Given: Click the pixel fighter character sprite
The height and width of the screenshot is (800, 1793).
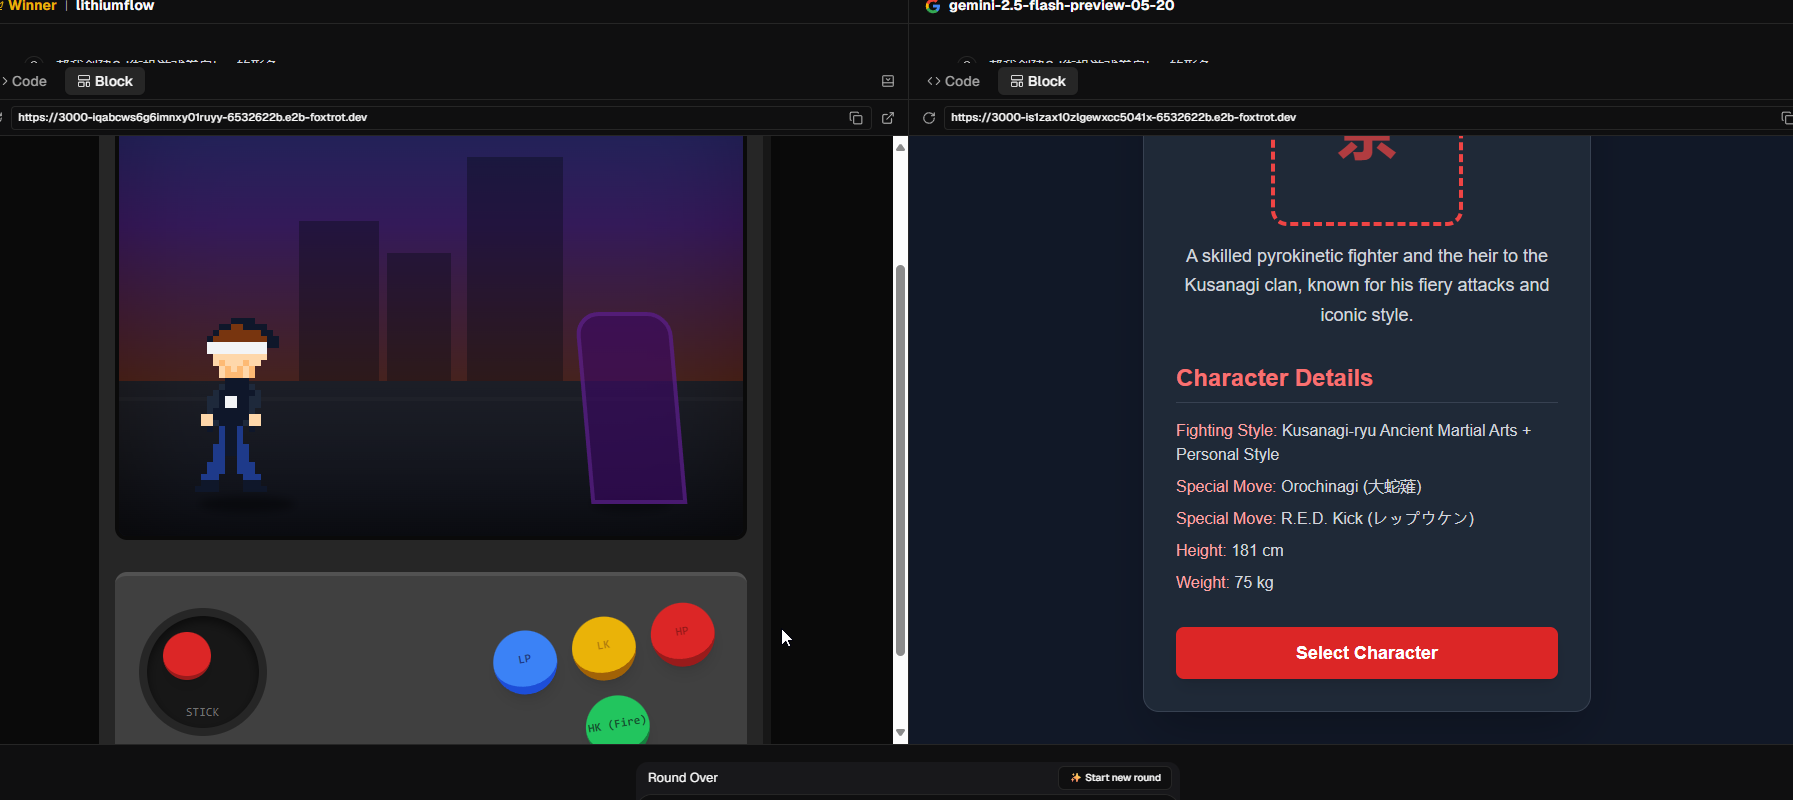Looking at the screenshot, I should click(x=236, y=404).
